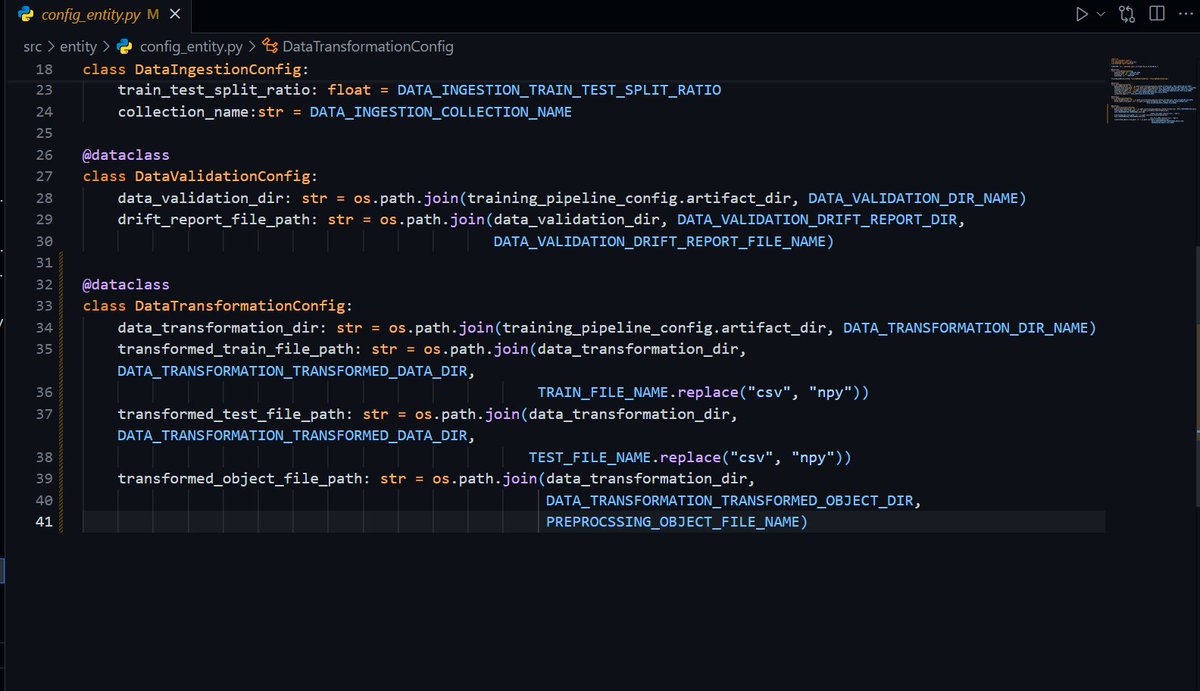Split the editor to the right
Image resolution: width=1200 pixels, height=691 pixels.
point(1157,14)
